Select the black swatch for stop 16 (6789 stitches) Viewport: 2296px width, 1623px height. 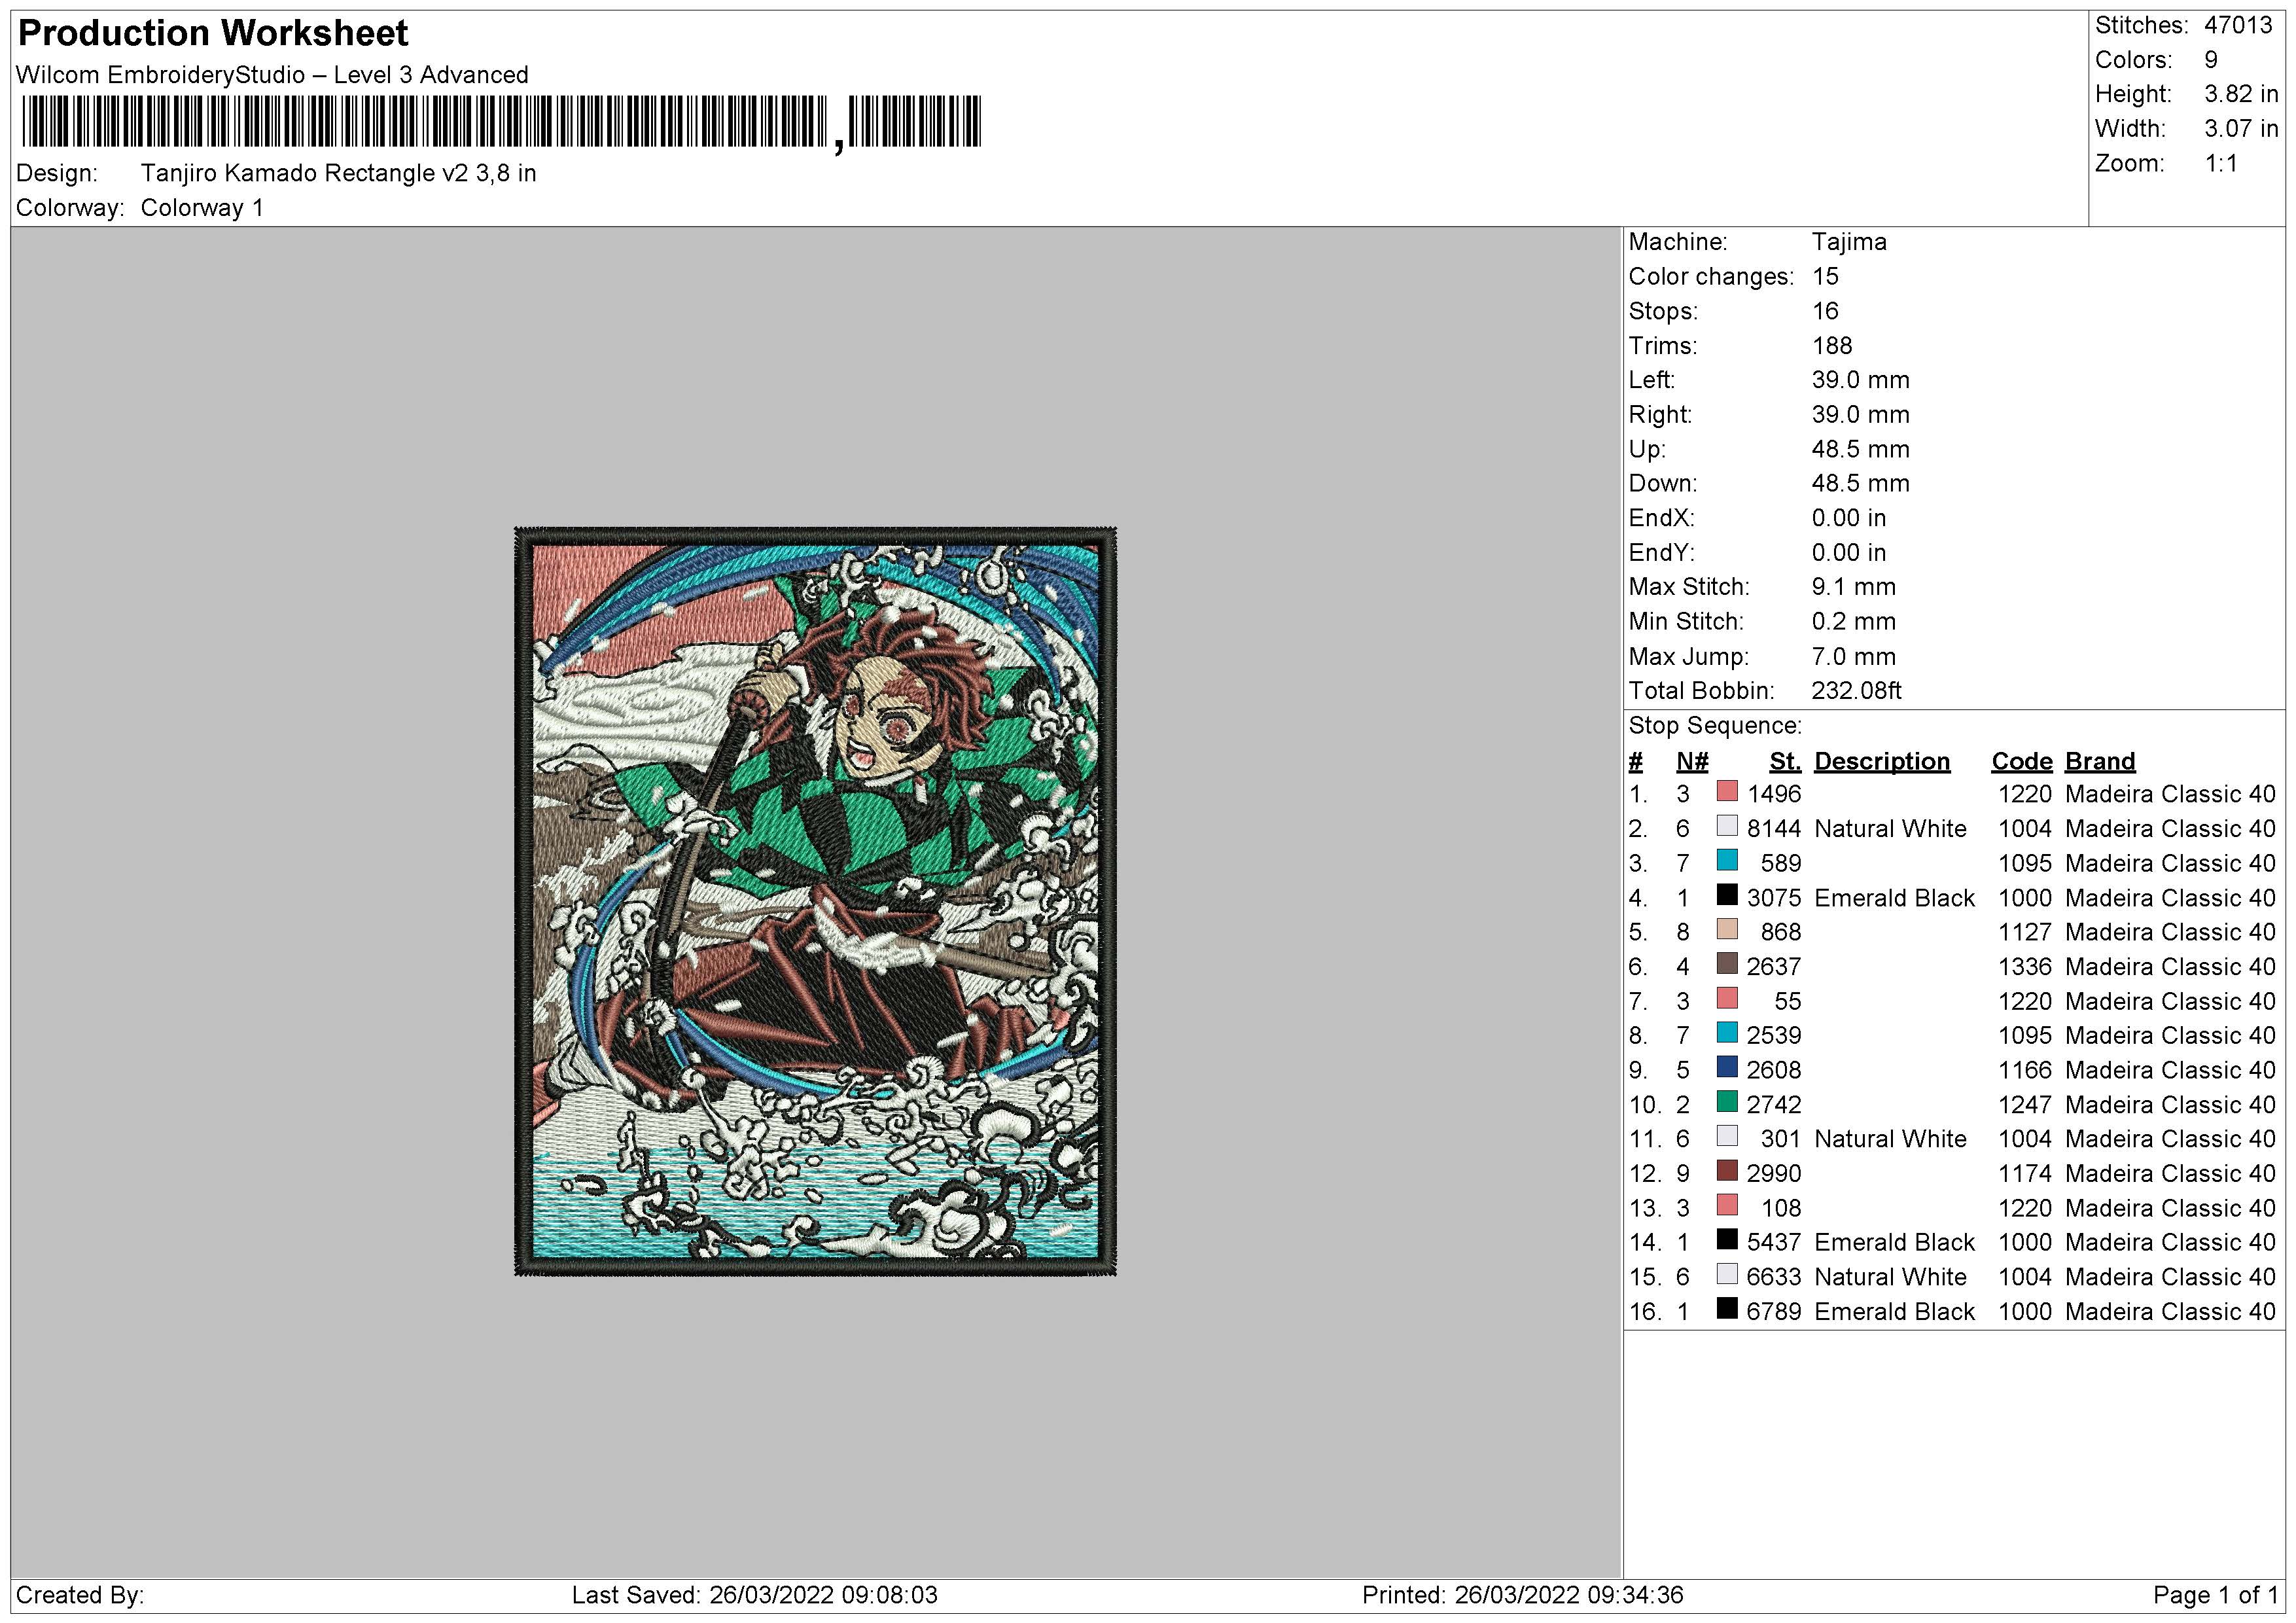pos(1727,1309)
